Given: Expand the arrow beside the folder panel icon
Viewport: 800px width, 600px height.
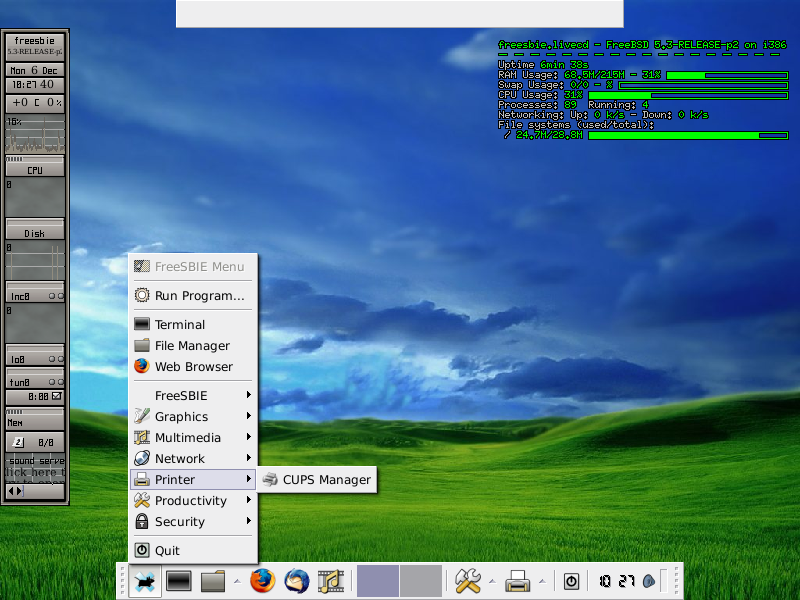Looking at the screenshot, I should (x=237, y=581).
